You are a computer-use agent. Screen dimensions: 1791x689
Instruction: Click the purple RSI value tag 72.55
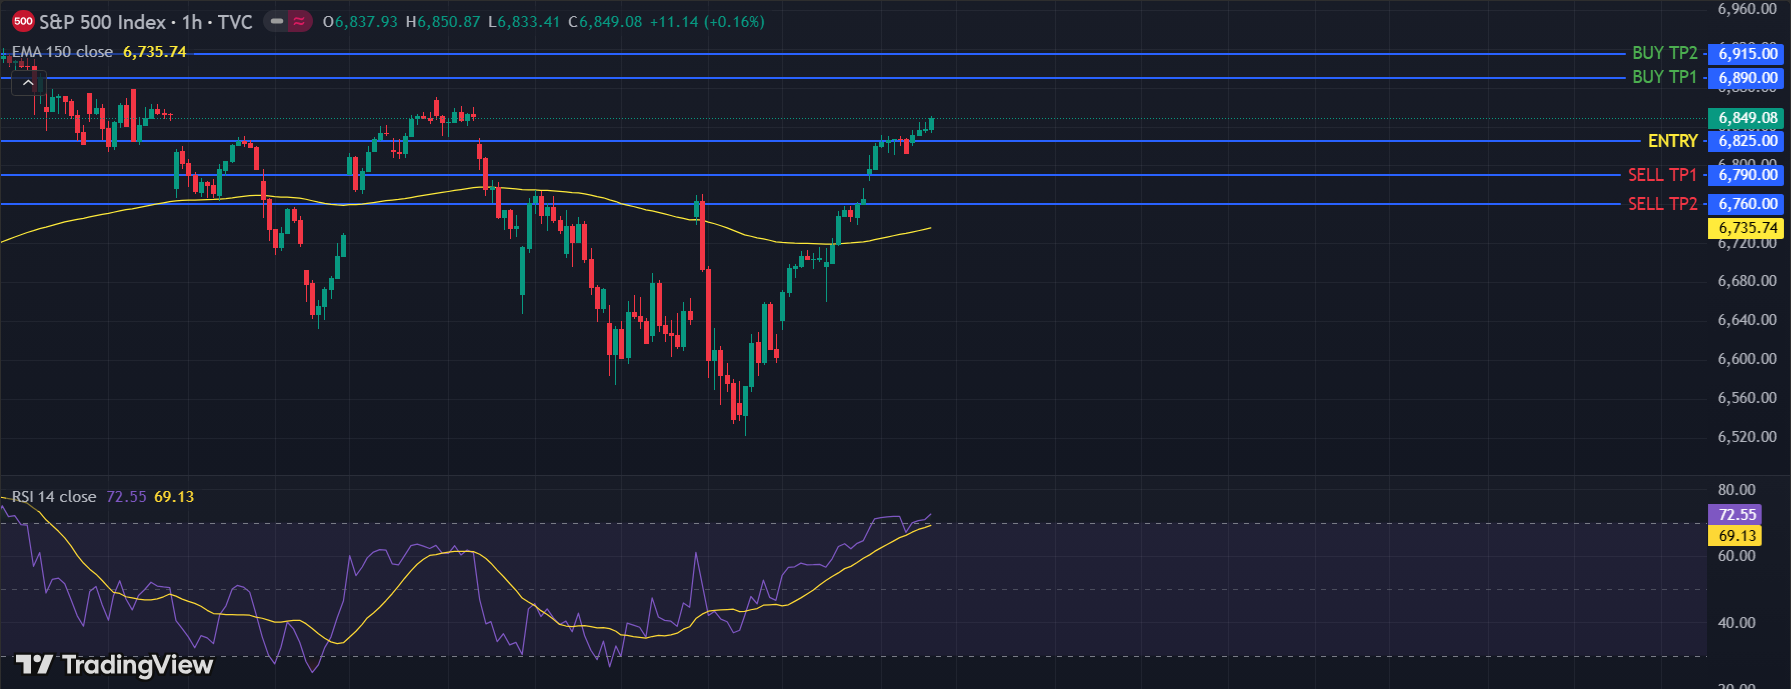(x=1736, y=515)
